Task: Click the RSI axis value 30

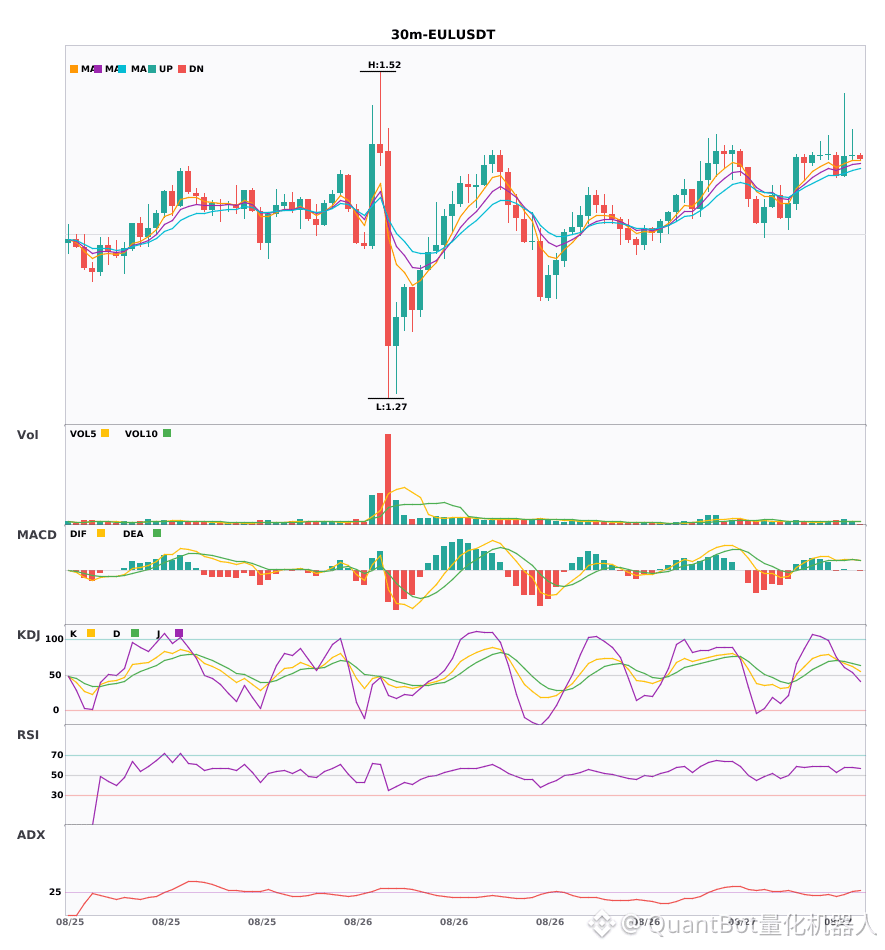Action: [57, 795]
